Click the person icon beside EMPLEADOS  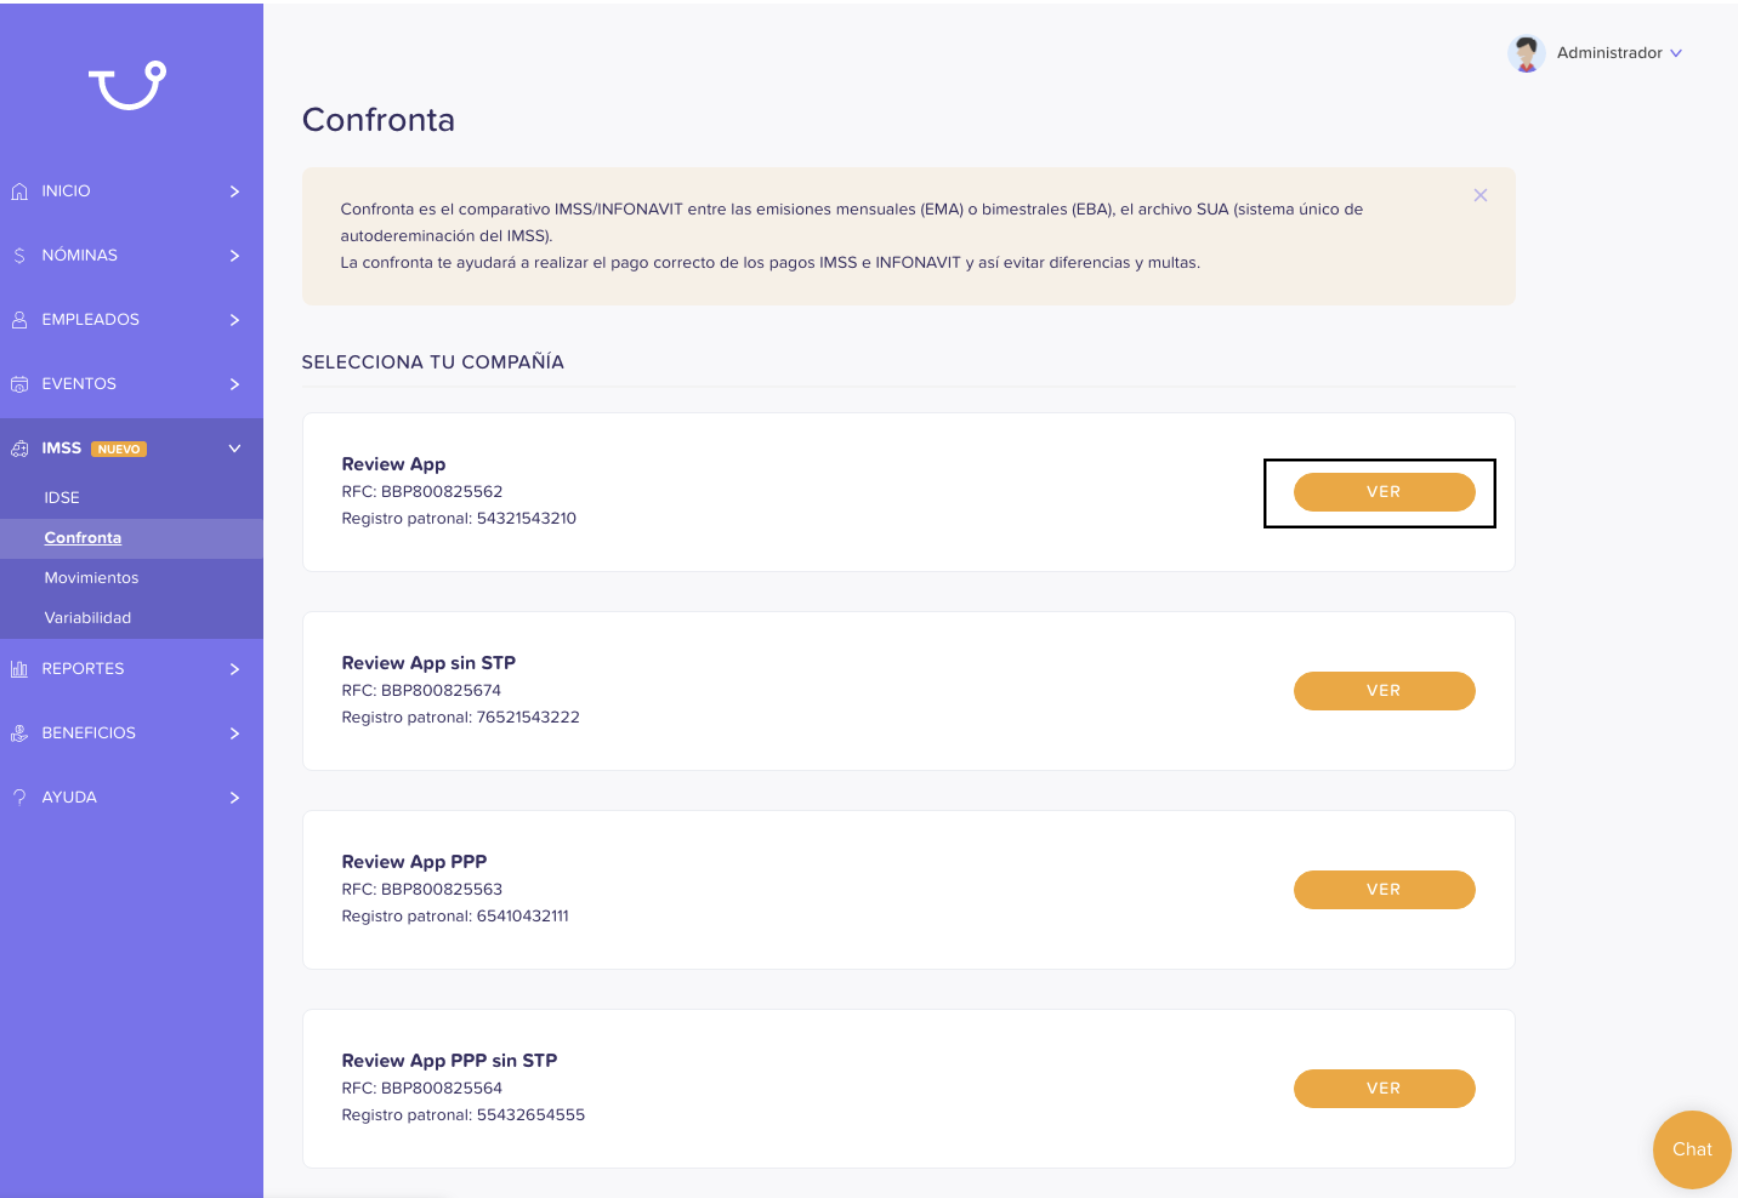tap(19, 320)
